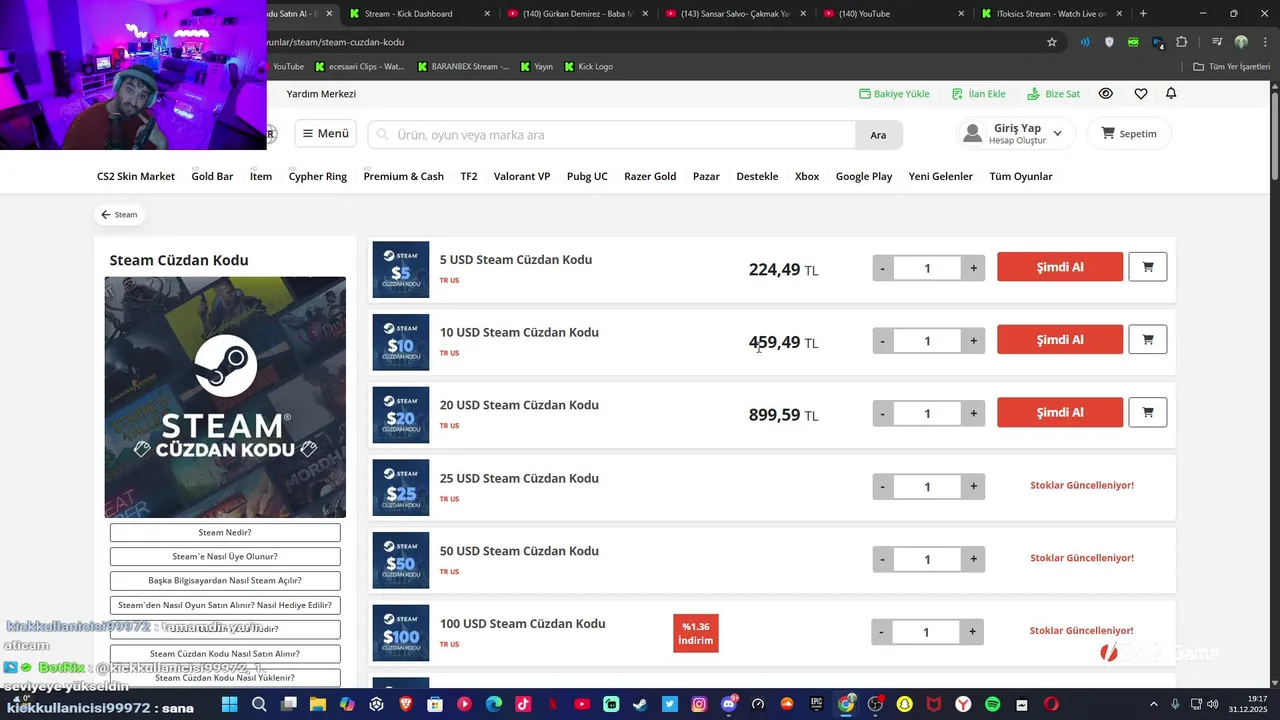Image resolution: width=1280 pixels, height=720 pixels.
Task: Increase quantity for 5 USD Steam code
Action: coord(973,268)
